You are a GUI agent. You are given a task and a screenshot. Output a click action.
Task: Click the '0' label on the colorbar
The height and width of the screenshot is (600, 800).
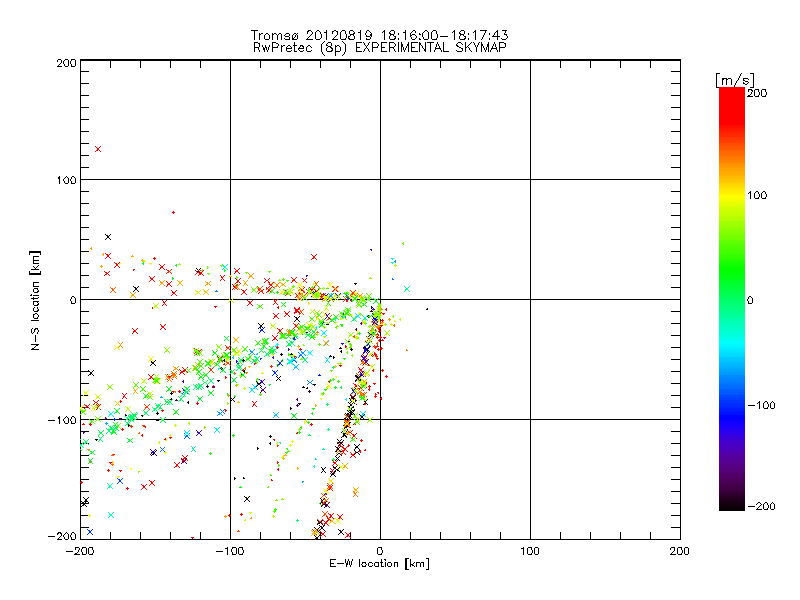click(x=750, y=301)
